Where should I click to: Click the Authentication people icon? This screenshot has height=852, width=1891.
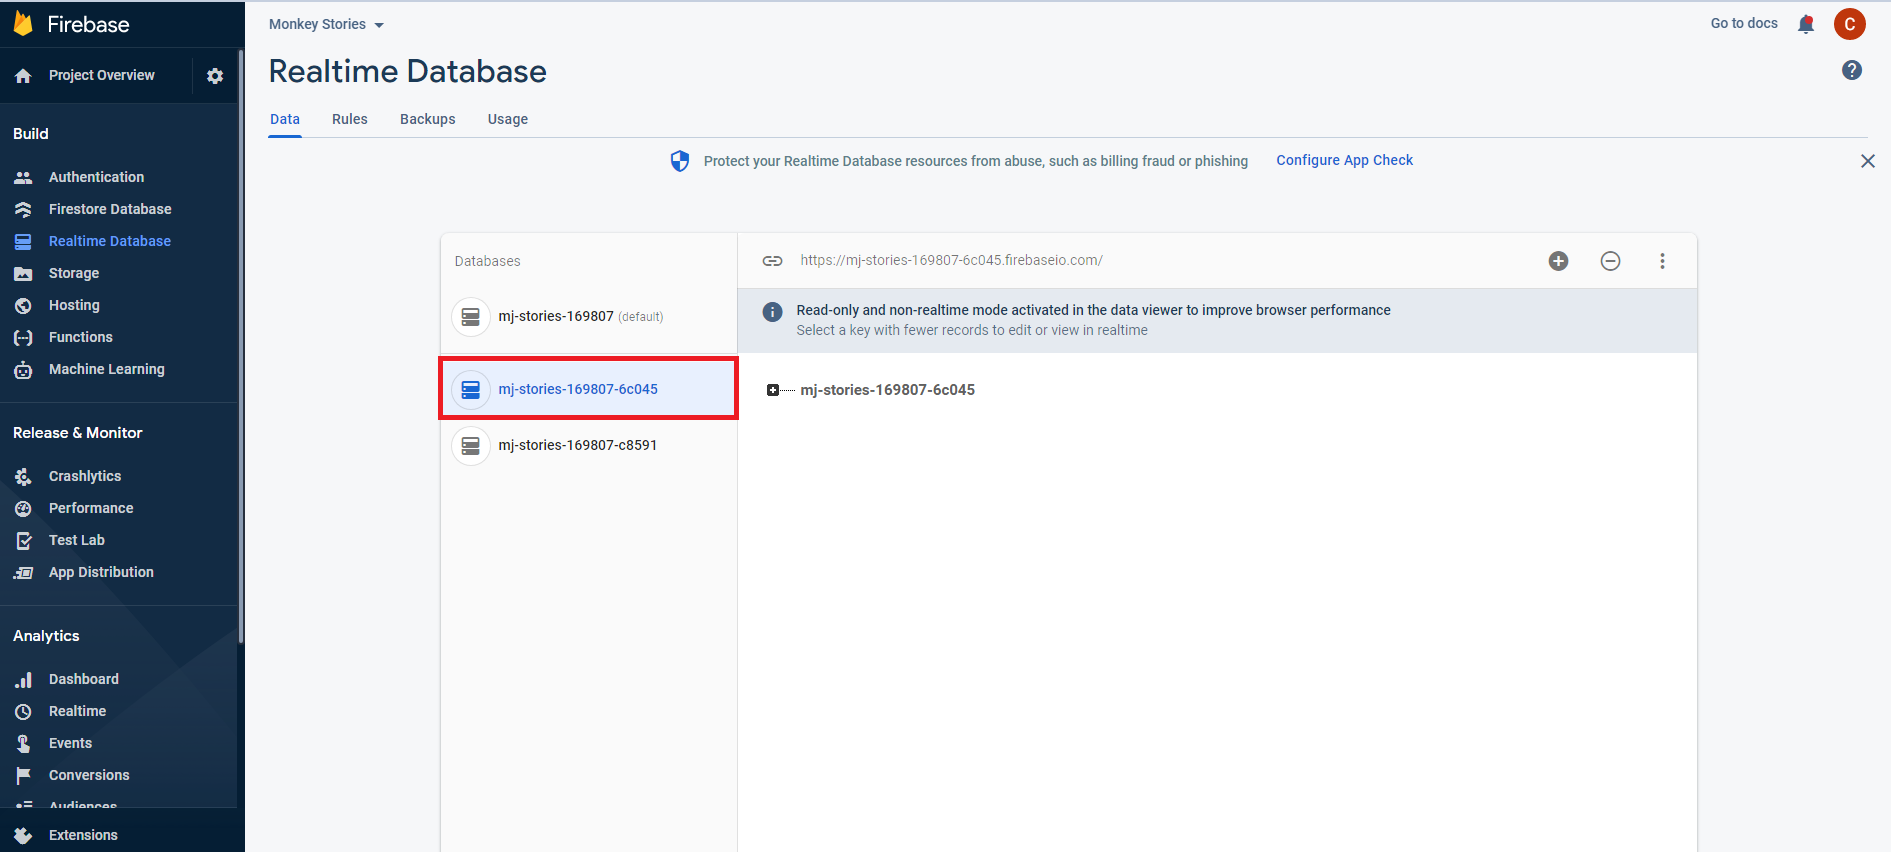[x=23, y=177]
